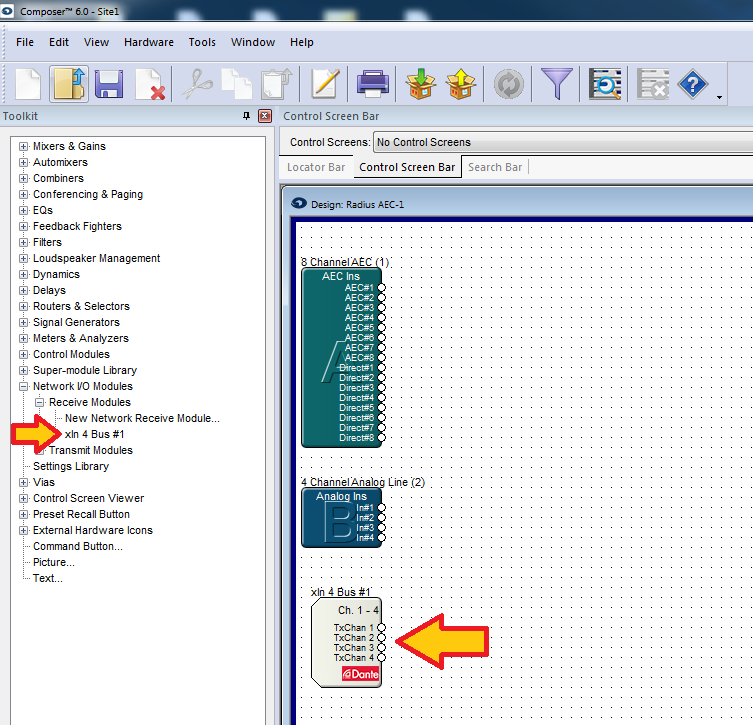Image resolution: width=753 pixels, height=725 pixels.
Task: Expand the Filters node
Action: click(23, 242)
